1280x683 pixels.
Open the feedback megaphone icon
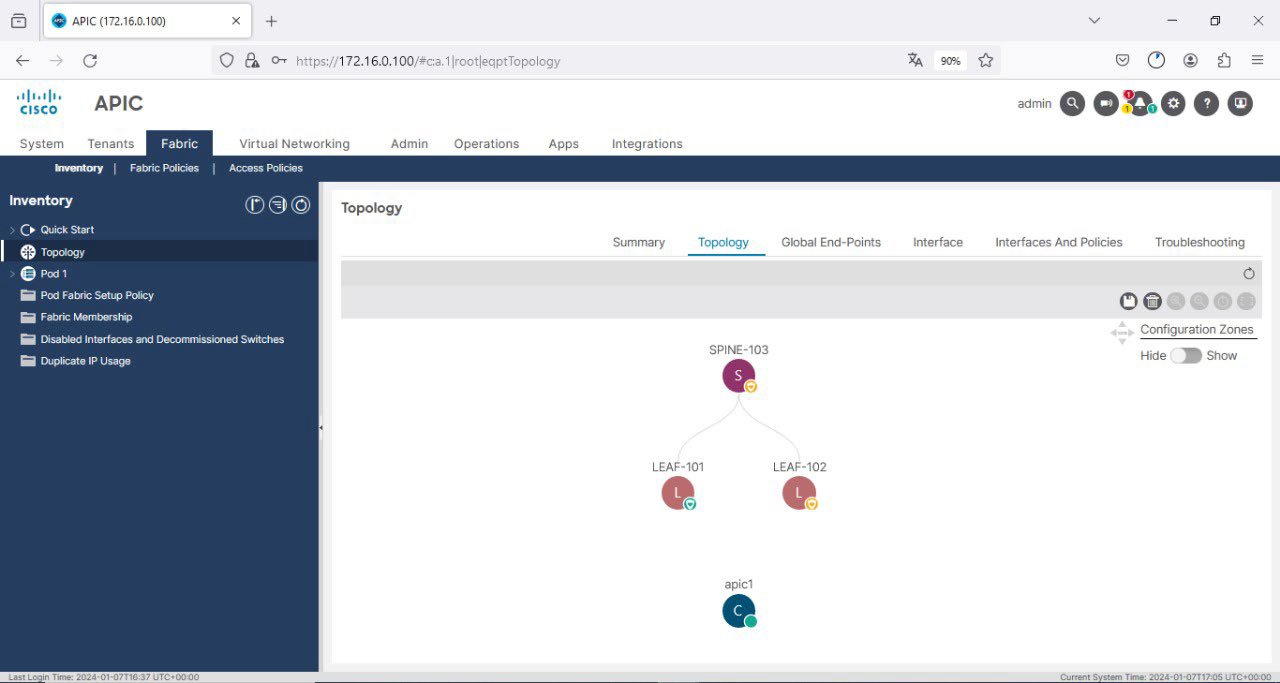tap(1105, 103)
